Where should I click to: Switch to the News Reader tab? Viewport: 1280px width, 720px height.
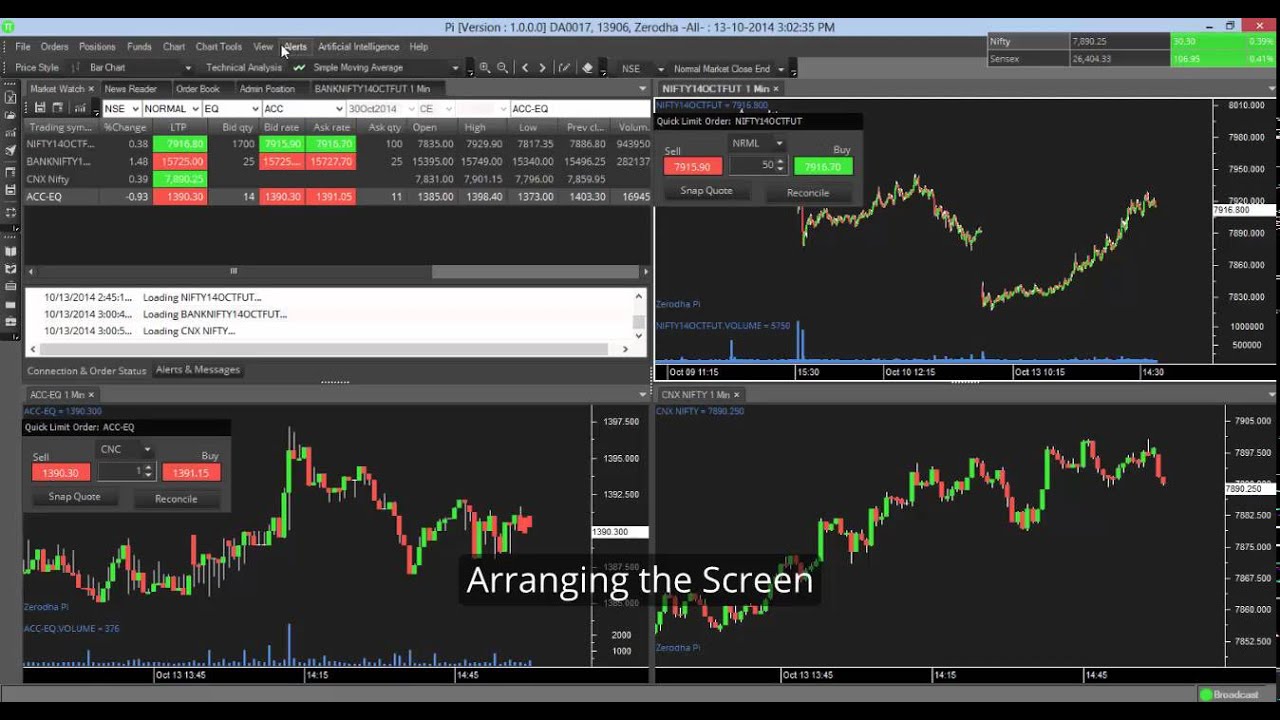tap(131, 89)
